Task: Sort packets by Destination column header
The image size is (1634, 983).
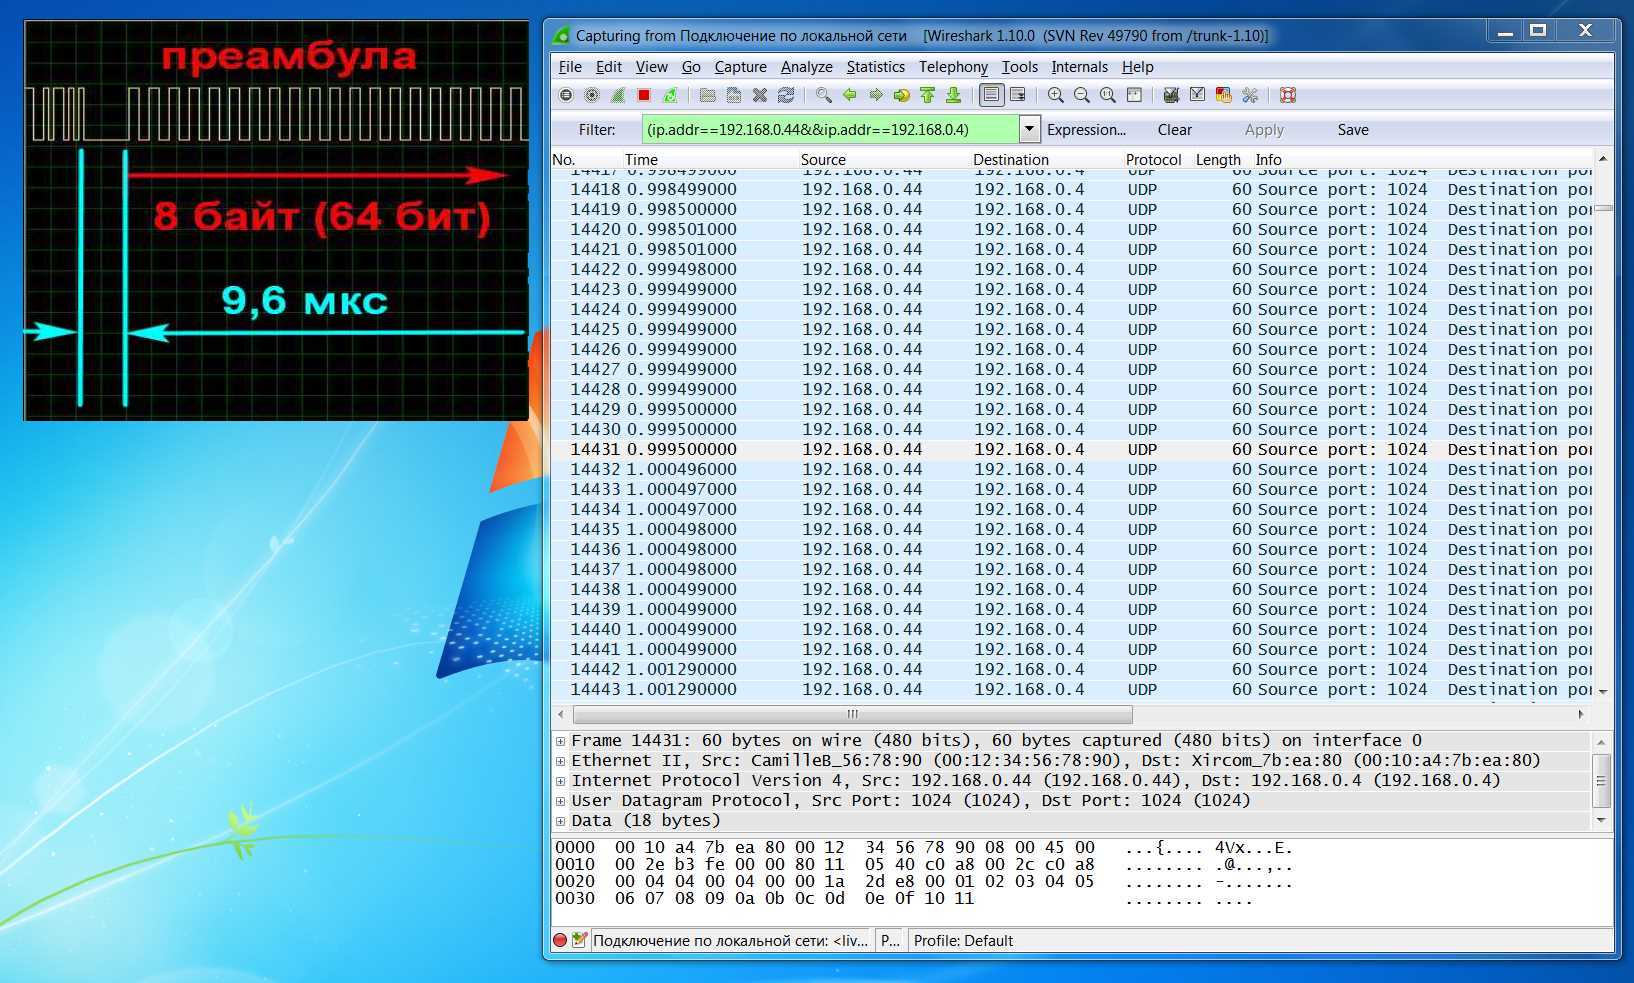Action: tap(1011, 160)
